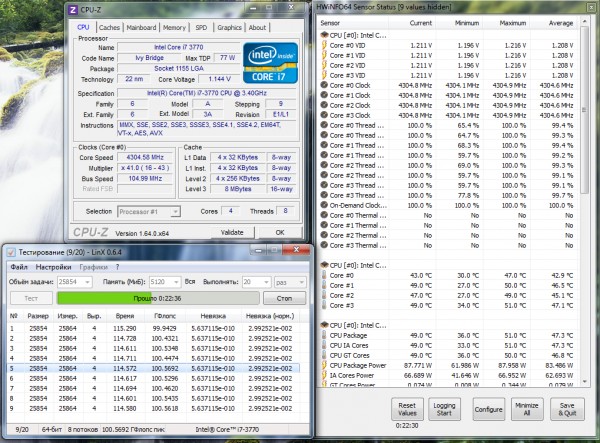Screen dimensions: 600x443
Task: Click the Core #3 temperature thermometer icon
Action: point(324,305)
